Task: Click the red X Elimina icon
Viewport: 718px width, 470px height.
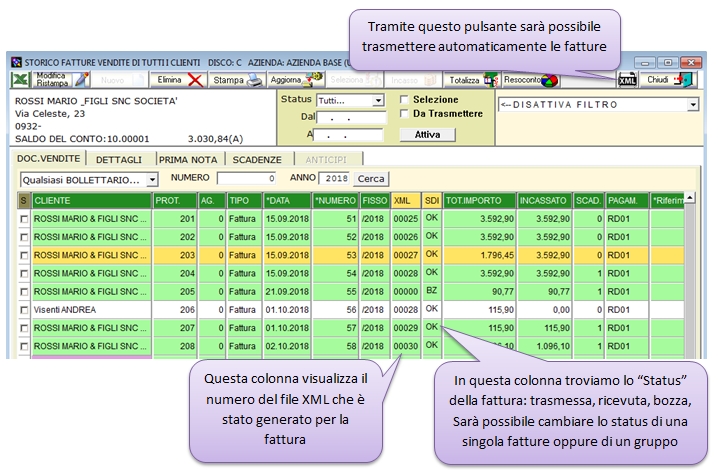Action: [196, 80]
